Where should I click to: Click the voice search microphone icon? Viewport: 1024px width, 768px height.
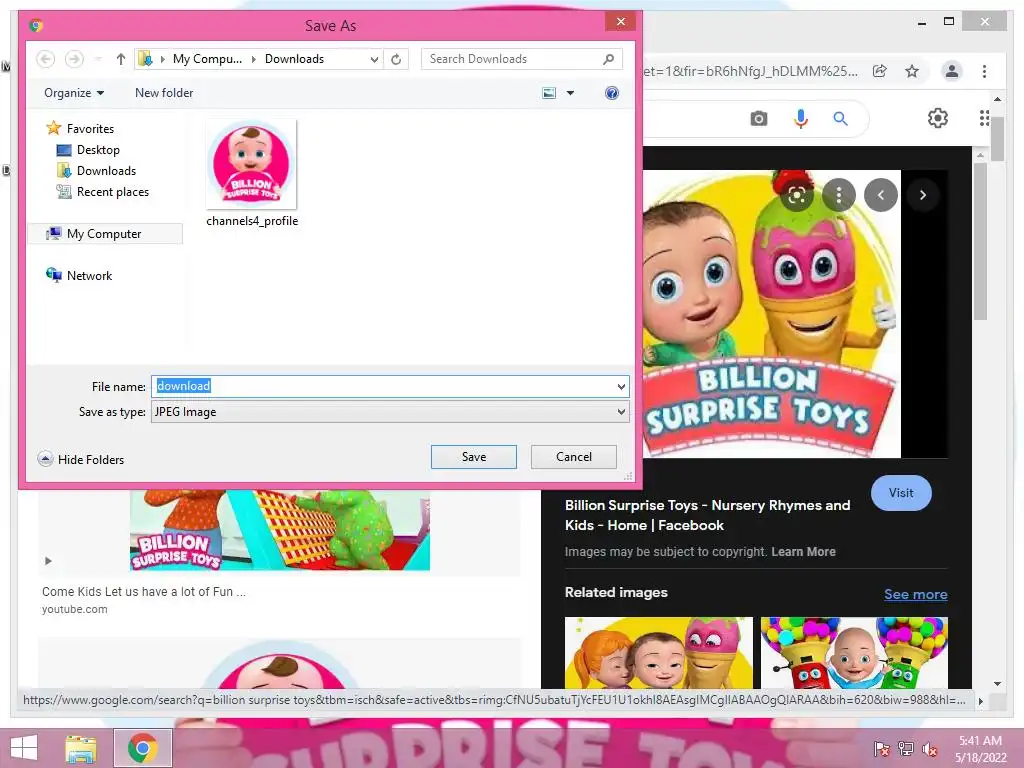click(x=801, y=118)
